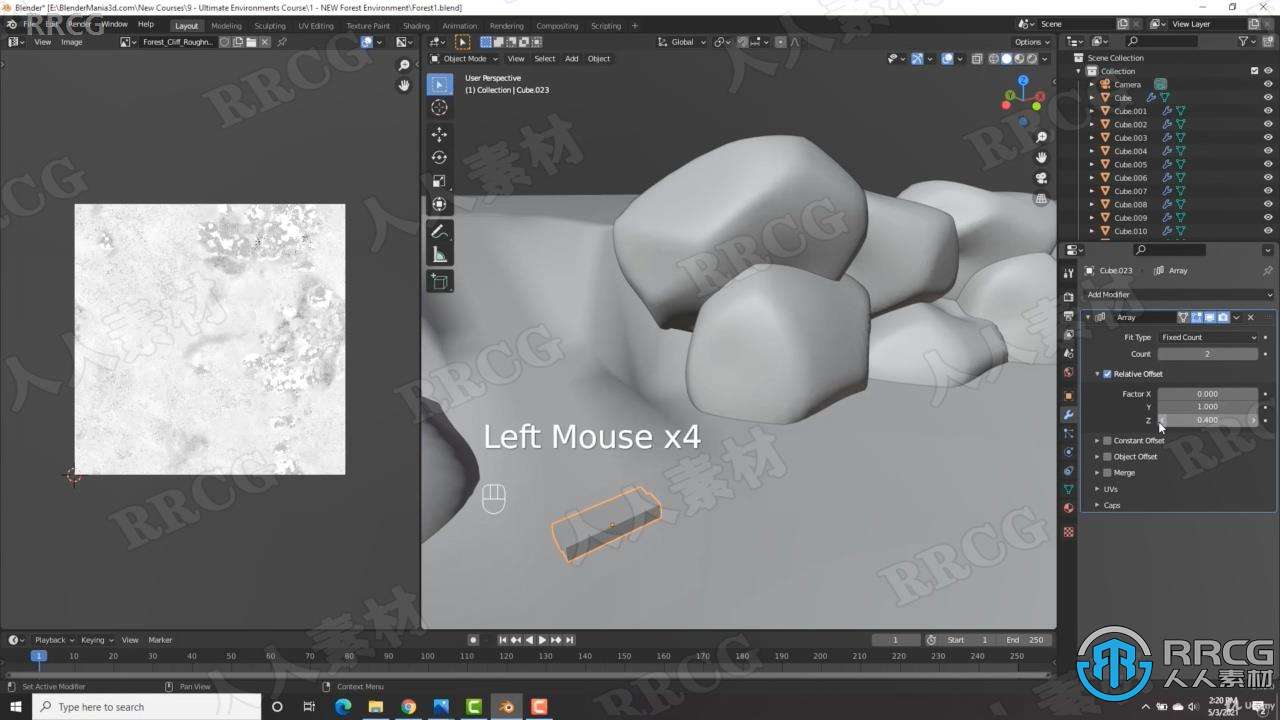Click the viewport zoom magnifier icon

pyautogui.click(x=1041, y=137)
